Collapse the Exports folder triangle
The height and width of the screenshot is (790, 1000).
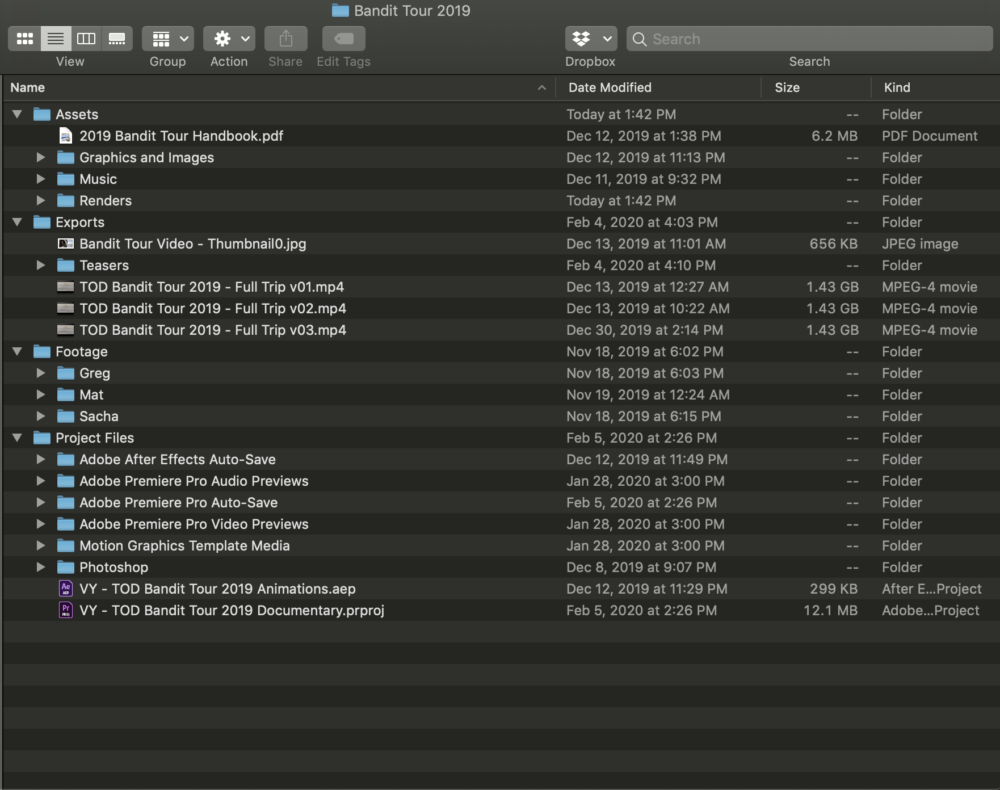pos(17,222)
